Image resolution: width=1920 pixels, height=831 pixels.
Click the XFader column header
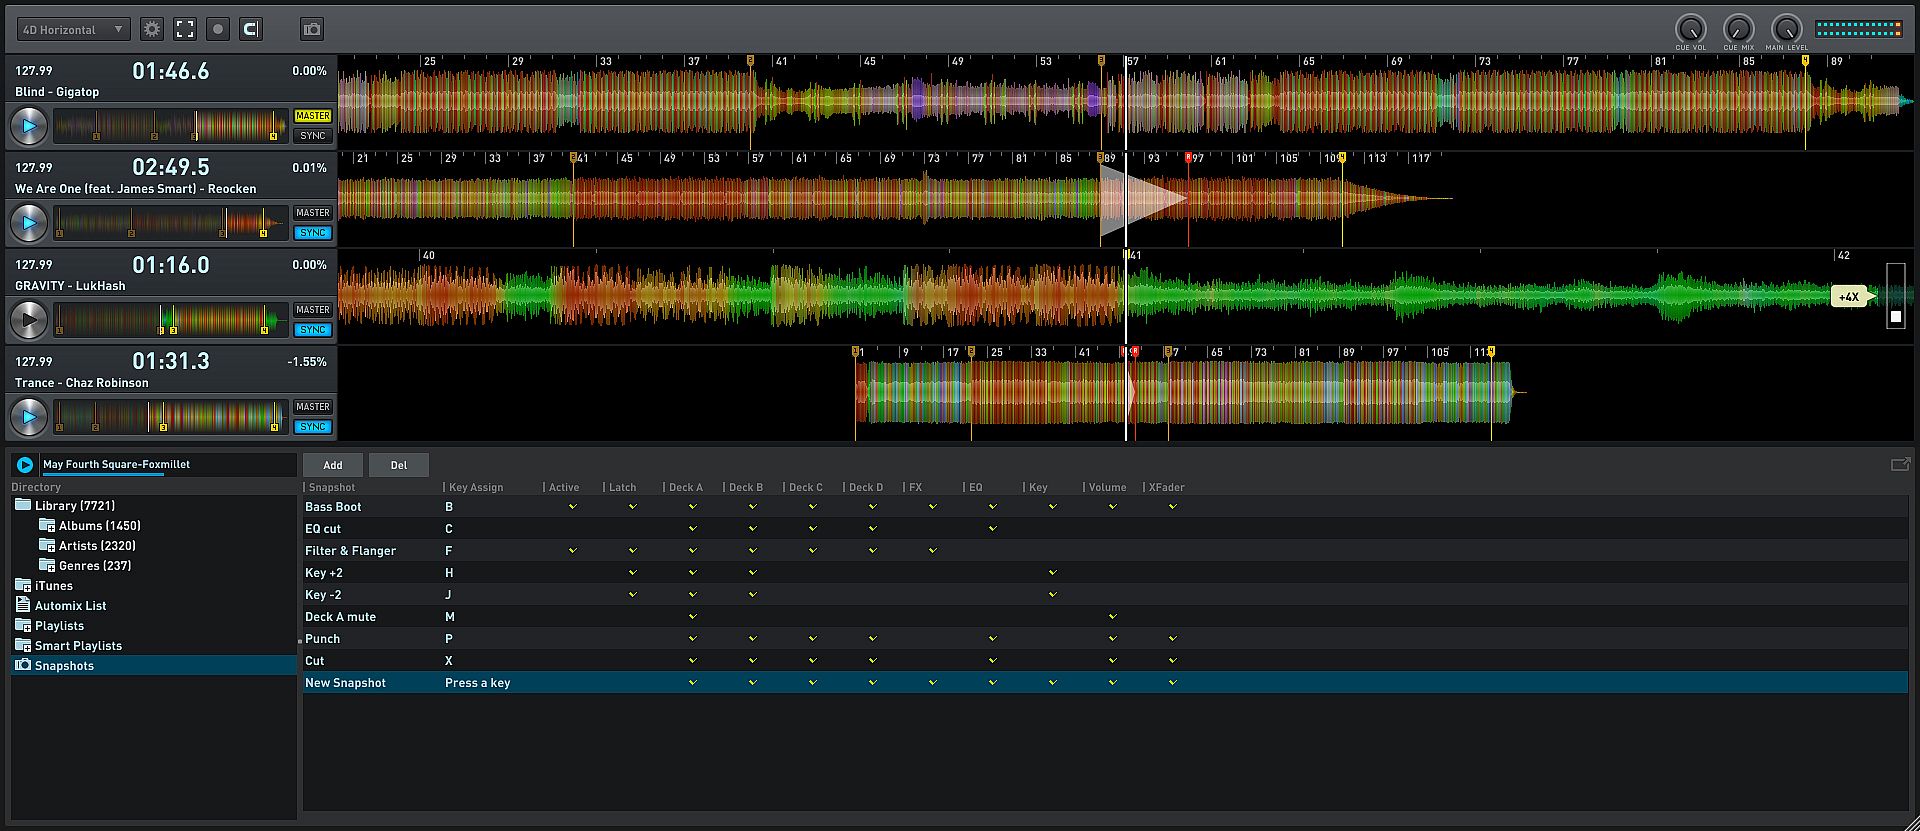tap(1166, 487)
